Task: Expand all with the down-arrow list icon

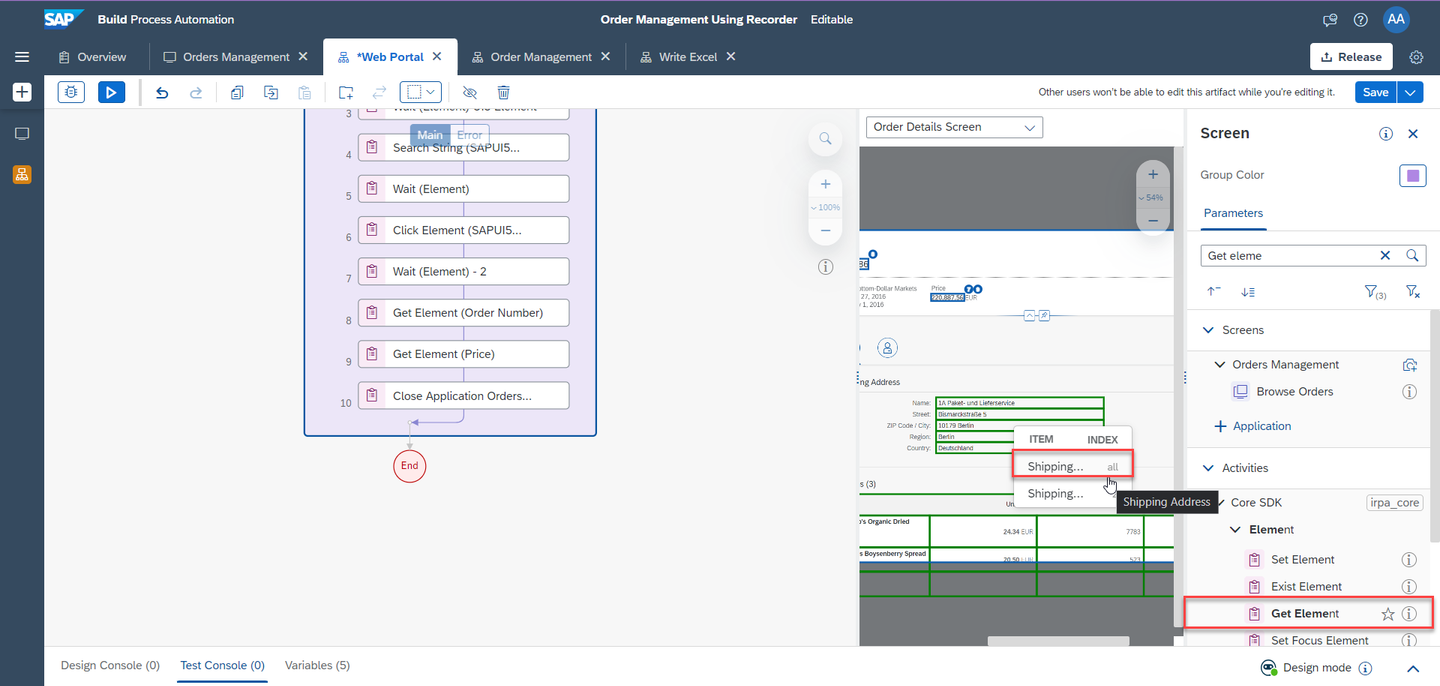Action: 1248,291
